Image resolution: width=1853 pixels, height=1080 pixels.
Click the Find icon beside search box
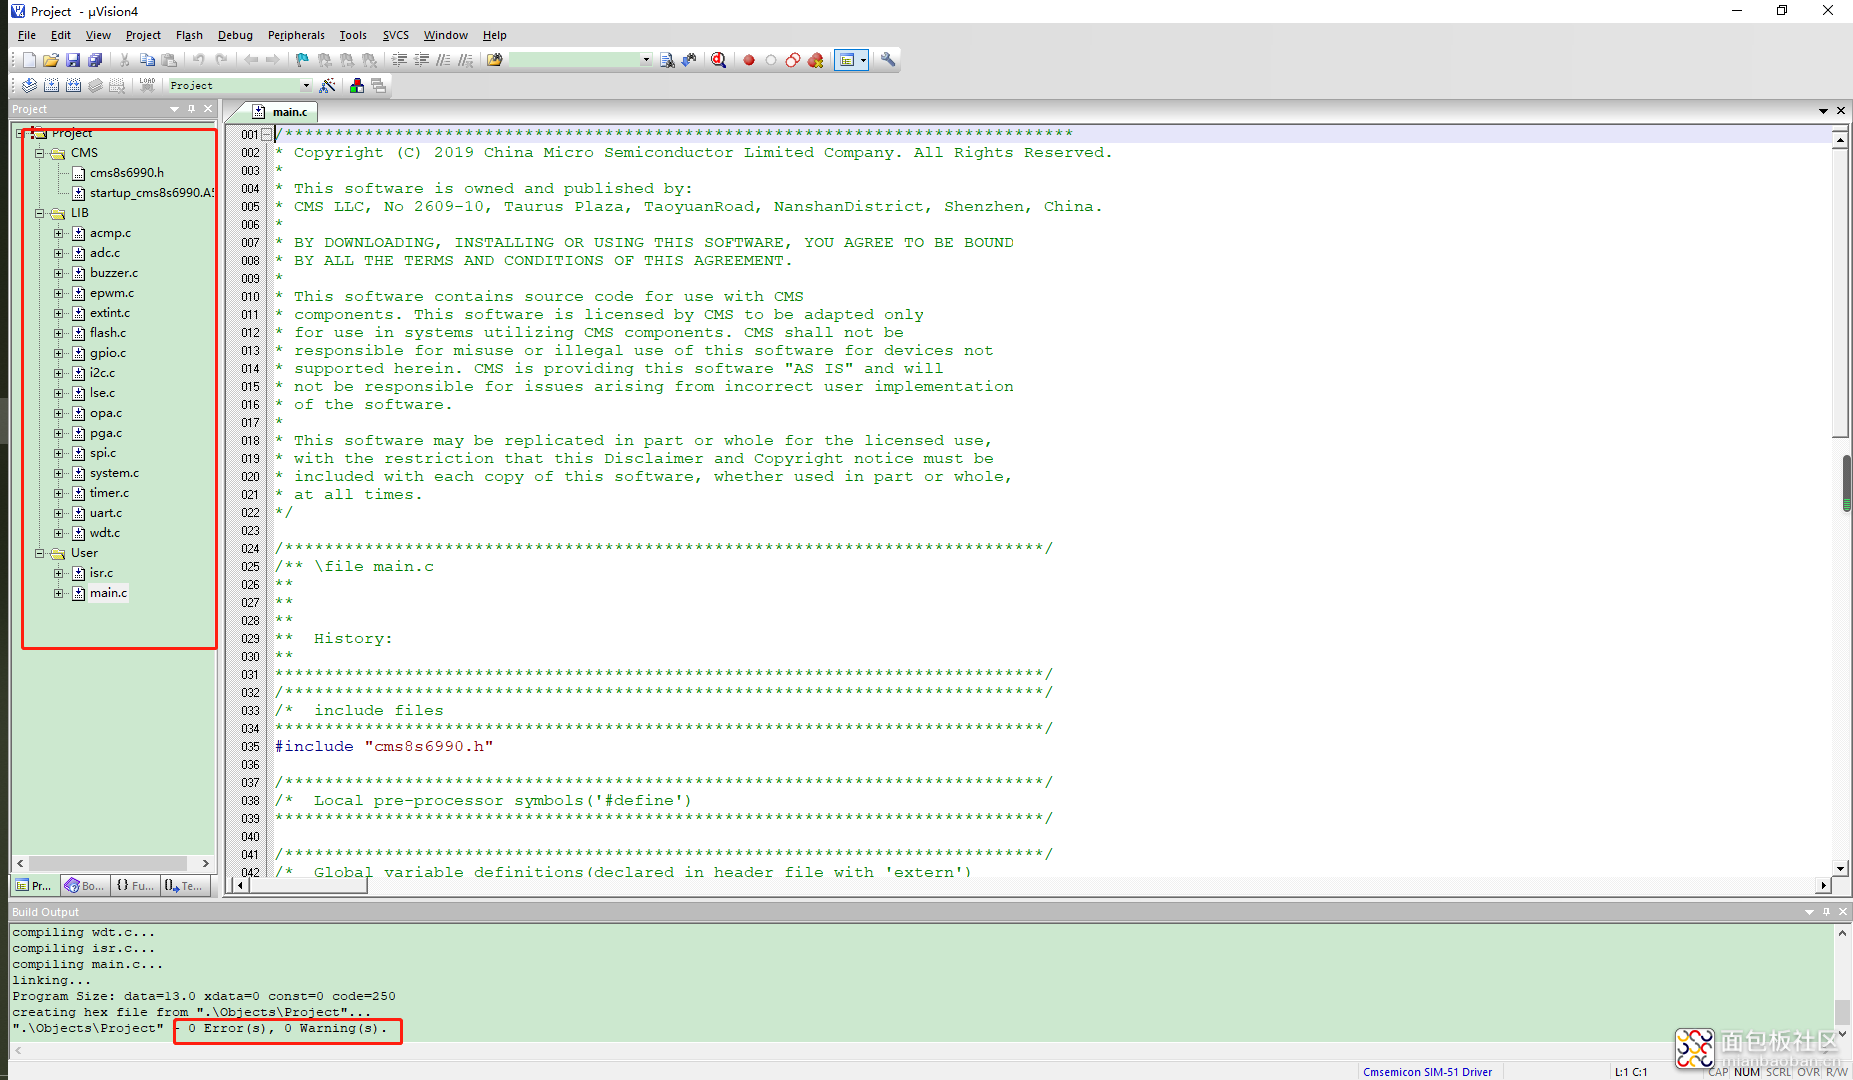(667, 60)
